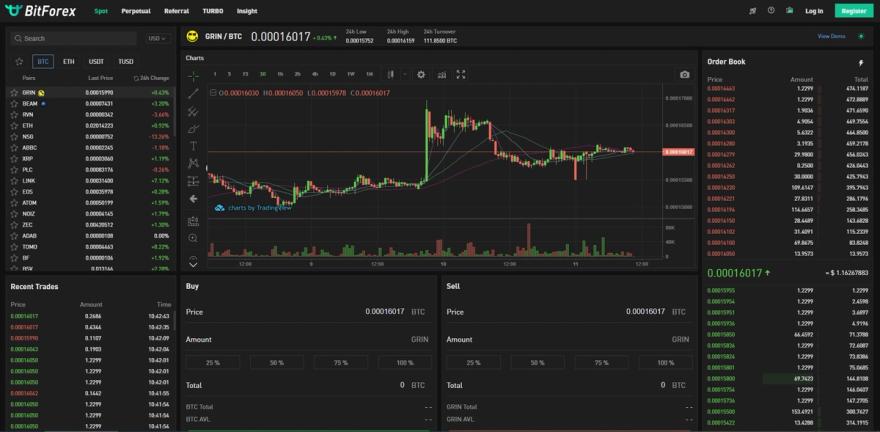The height and width of the screenshot is (432, 880).
Task: Click the green app download icon in header
Action: click(789, 10)
